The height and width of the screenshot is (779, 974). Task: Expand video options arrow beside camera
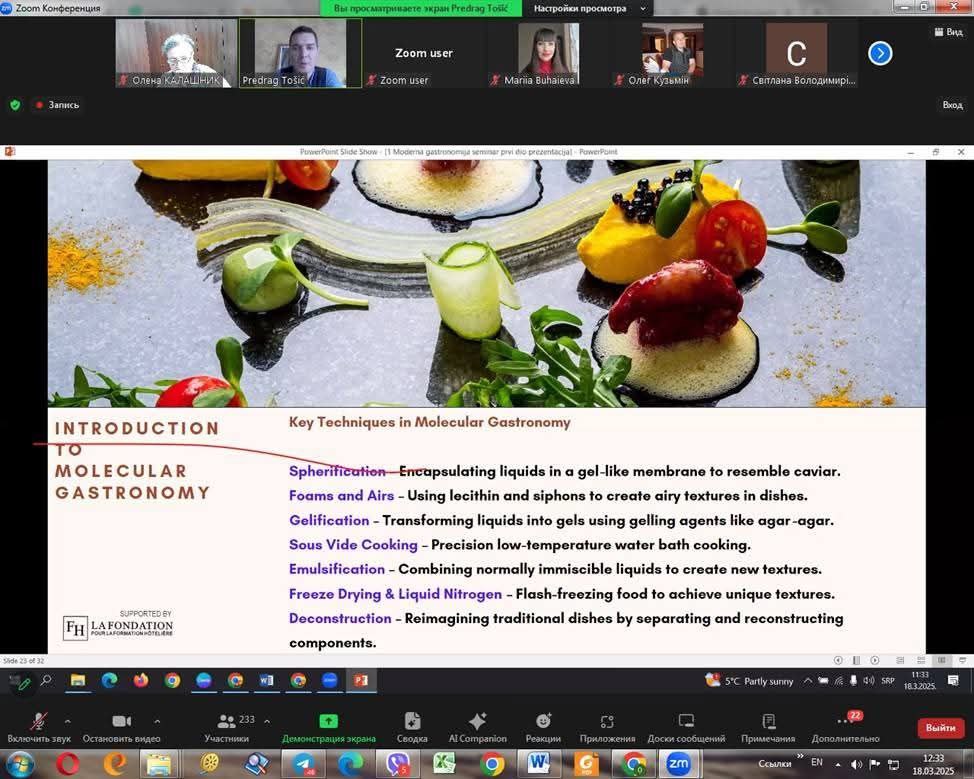[x=157, y=721]
